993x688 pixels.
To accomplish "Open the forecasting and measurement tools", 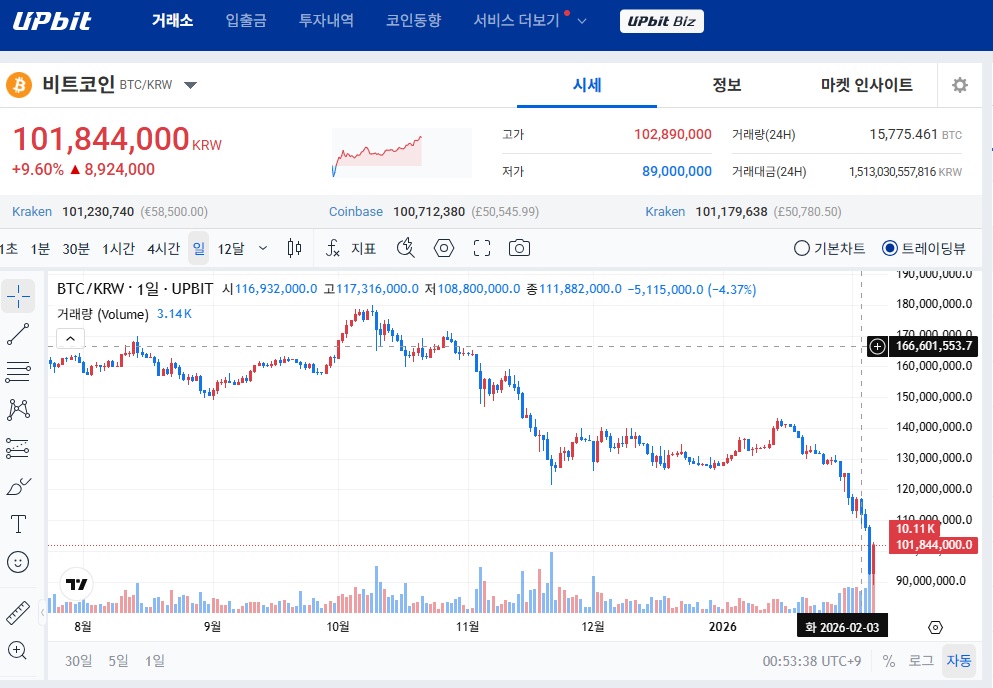I will (x=18, y=448).
